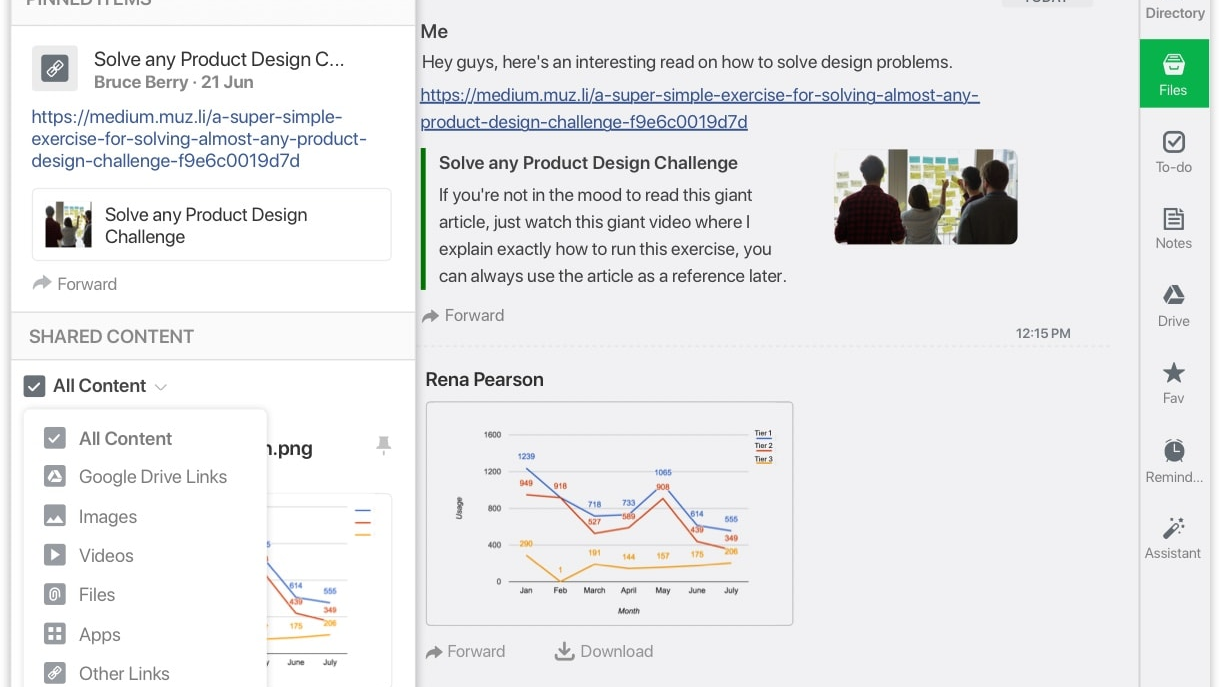Select Videos filter option
This screenshot has height=687, width=1220.
[106, 556]
